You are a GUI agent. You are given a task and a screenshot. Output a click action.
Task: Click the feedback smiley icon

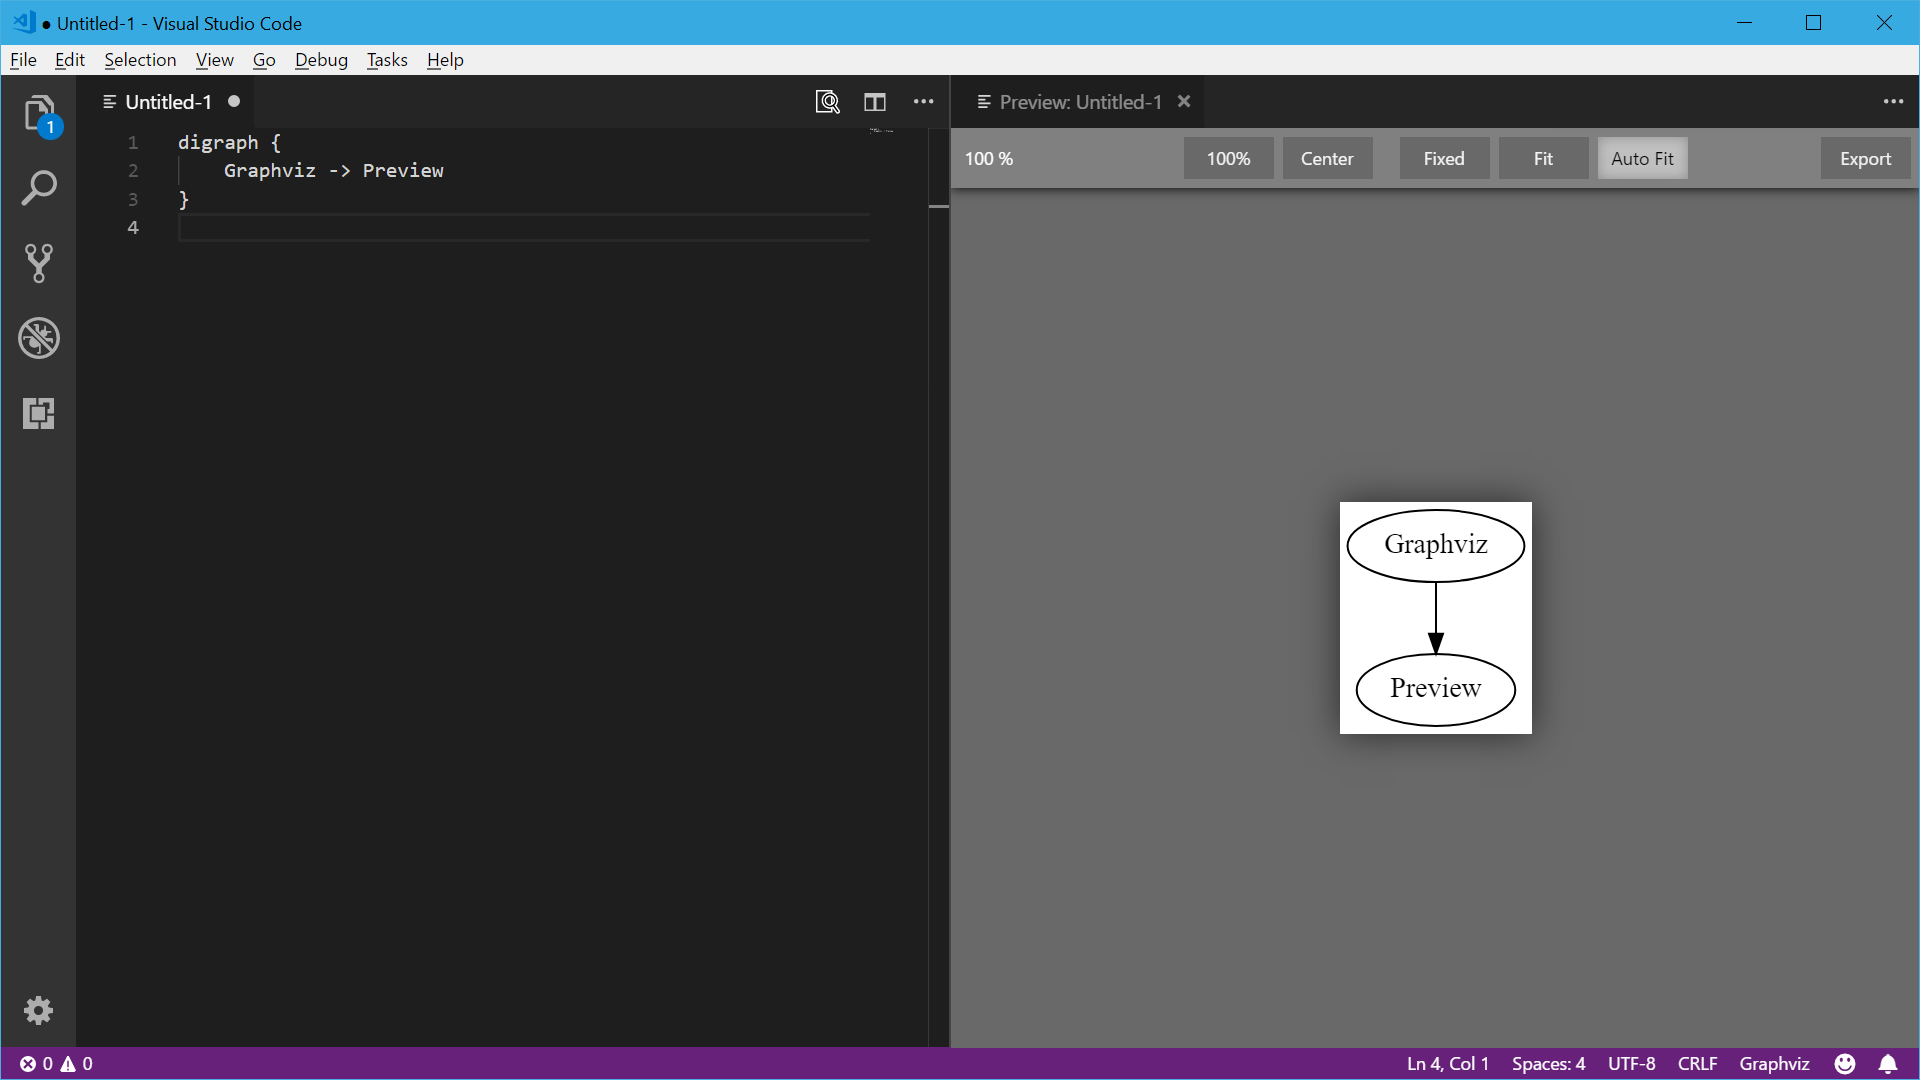click(x=1845, y=1064)
